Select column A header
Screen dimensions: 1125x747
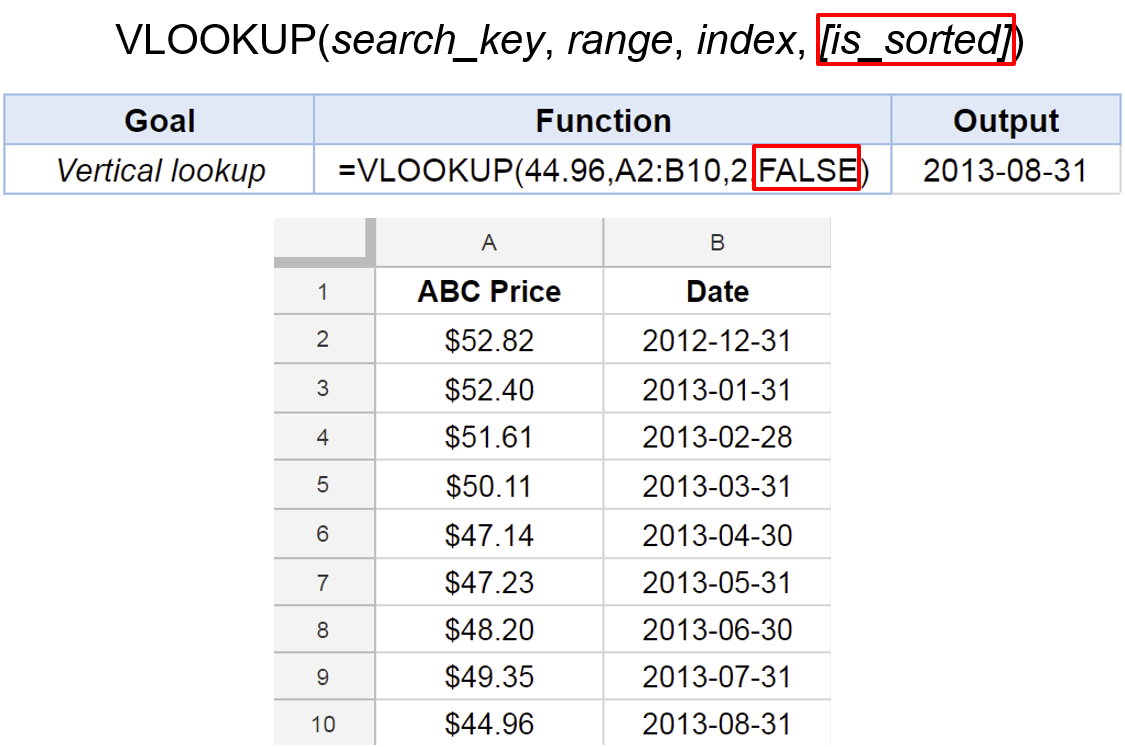point(489,242)
